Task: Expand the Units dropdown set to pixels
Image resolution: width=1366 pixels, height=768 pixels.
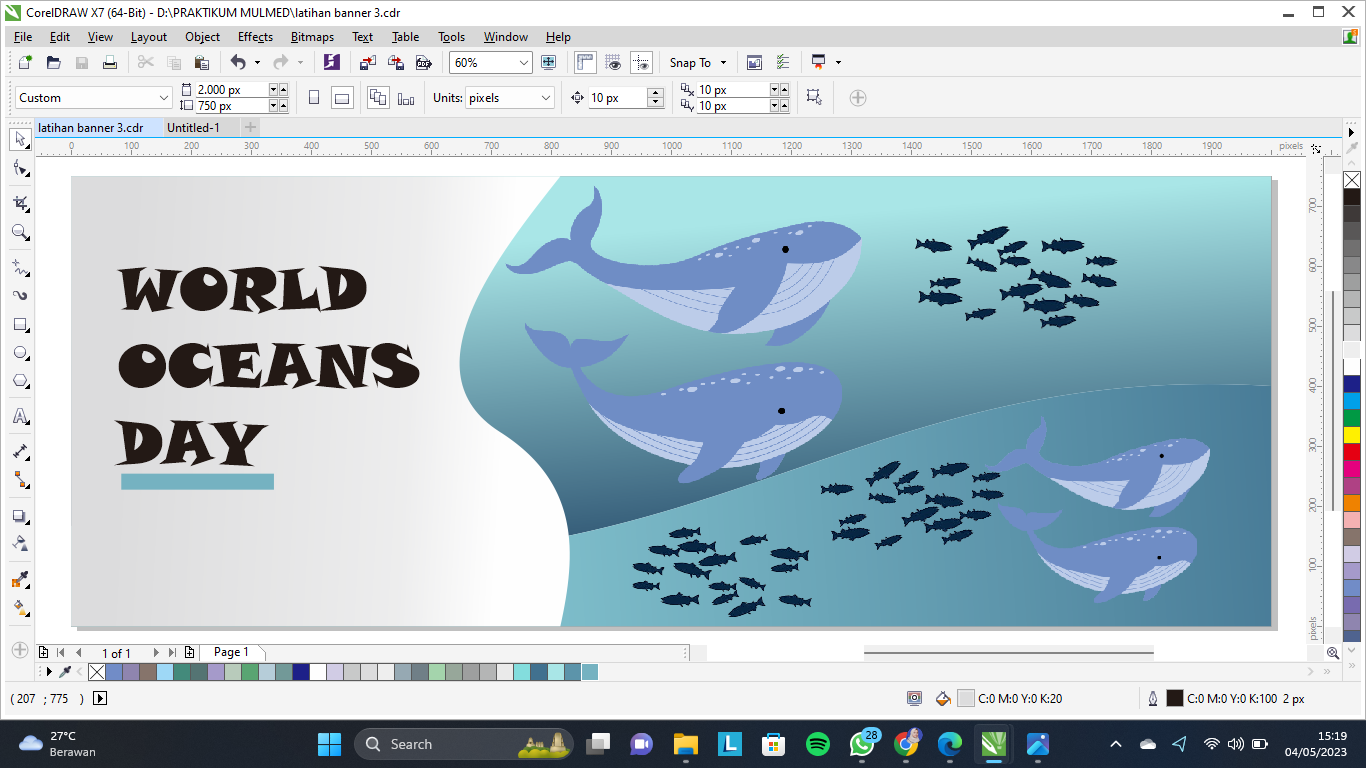Action: click(x=545, y=98)
